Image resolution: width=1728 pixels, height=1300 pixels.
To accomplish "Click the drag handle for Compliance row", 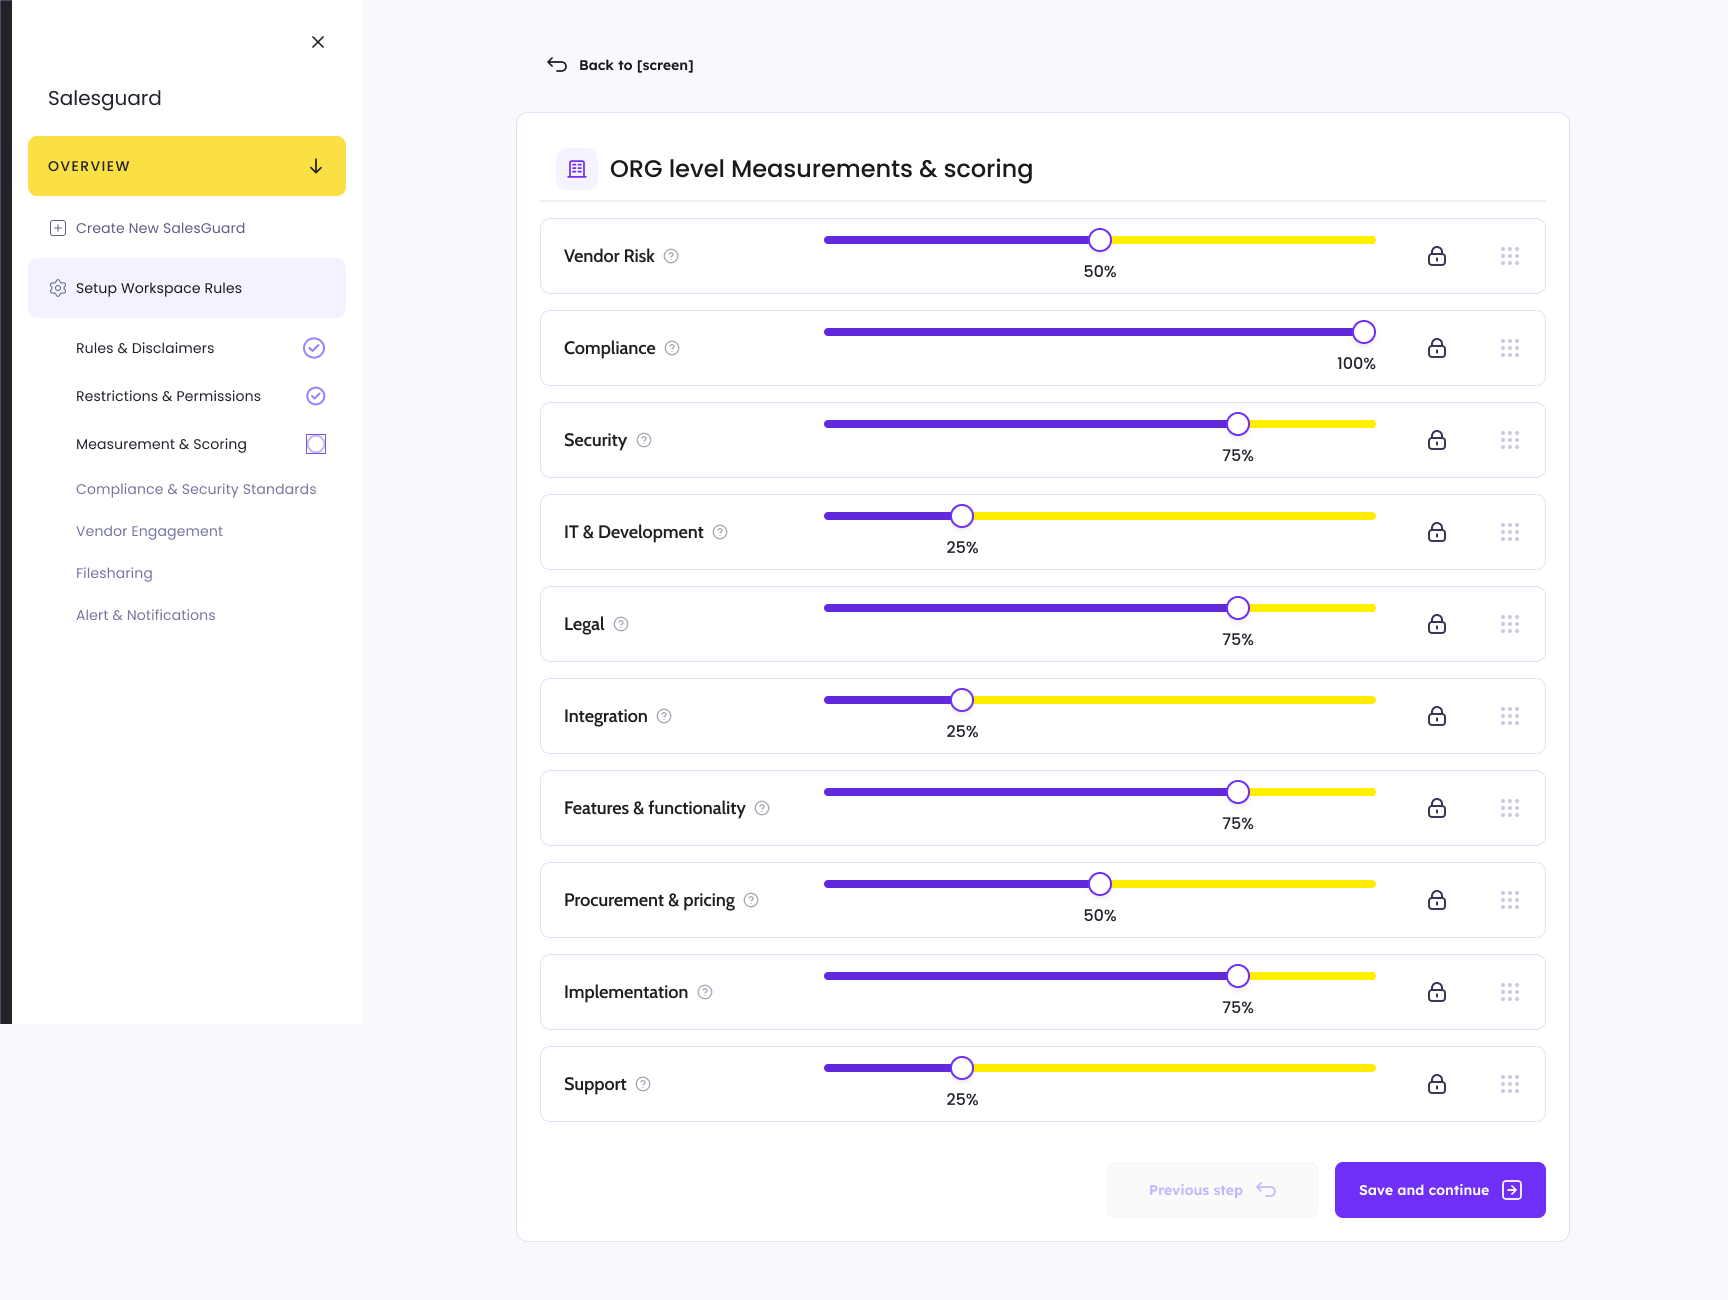I will [x=1510, y=348].
